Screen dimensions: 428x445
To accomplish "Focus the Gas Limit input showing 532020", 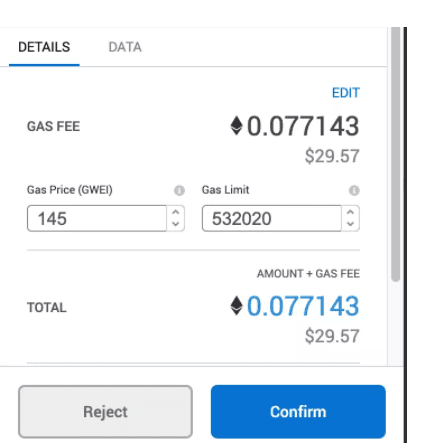I will pyautogui.click(x=272, y=218).
